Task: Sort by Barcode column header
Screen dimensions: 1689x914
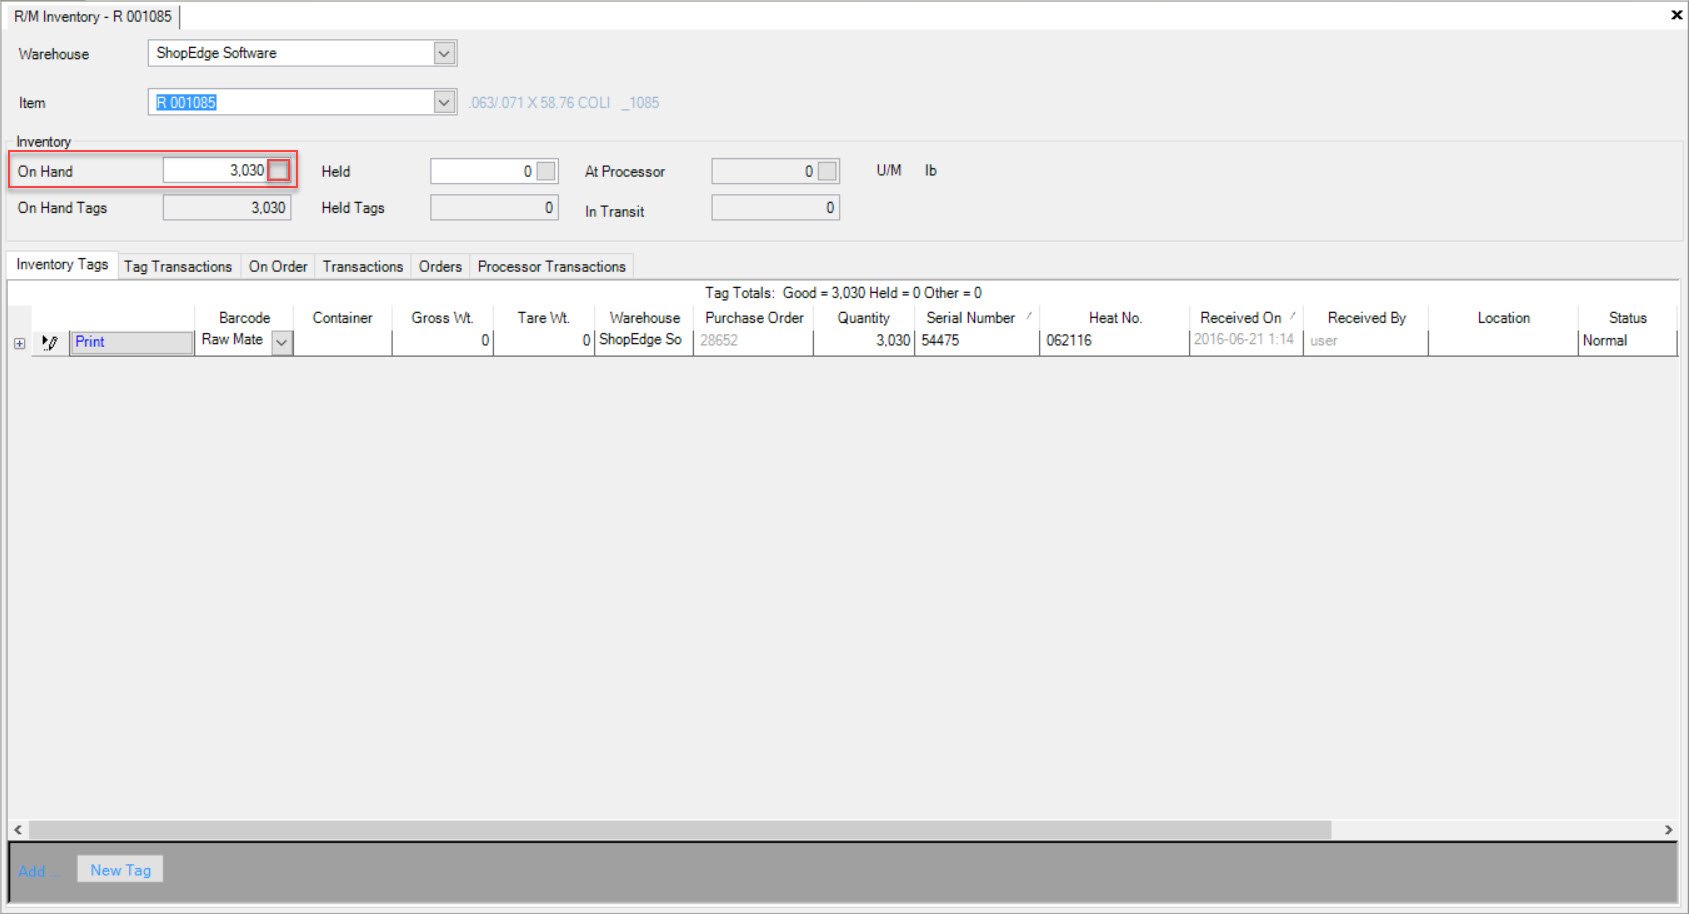Action: pos(244,317)
